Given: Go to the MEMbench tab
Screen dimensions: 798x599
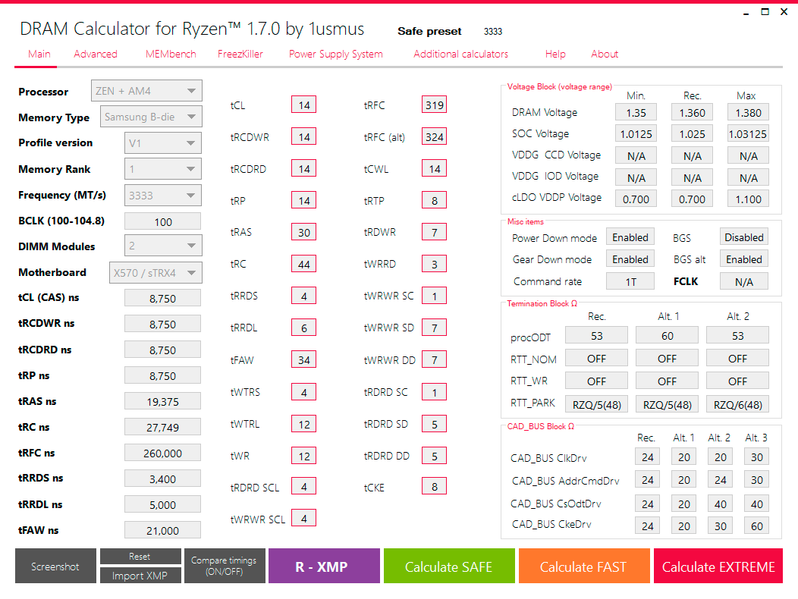Looking at the screenshot, I should (x=170, y=54).
